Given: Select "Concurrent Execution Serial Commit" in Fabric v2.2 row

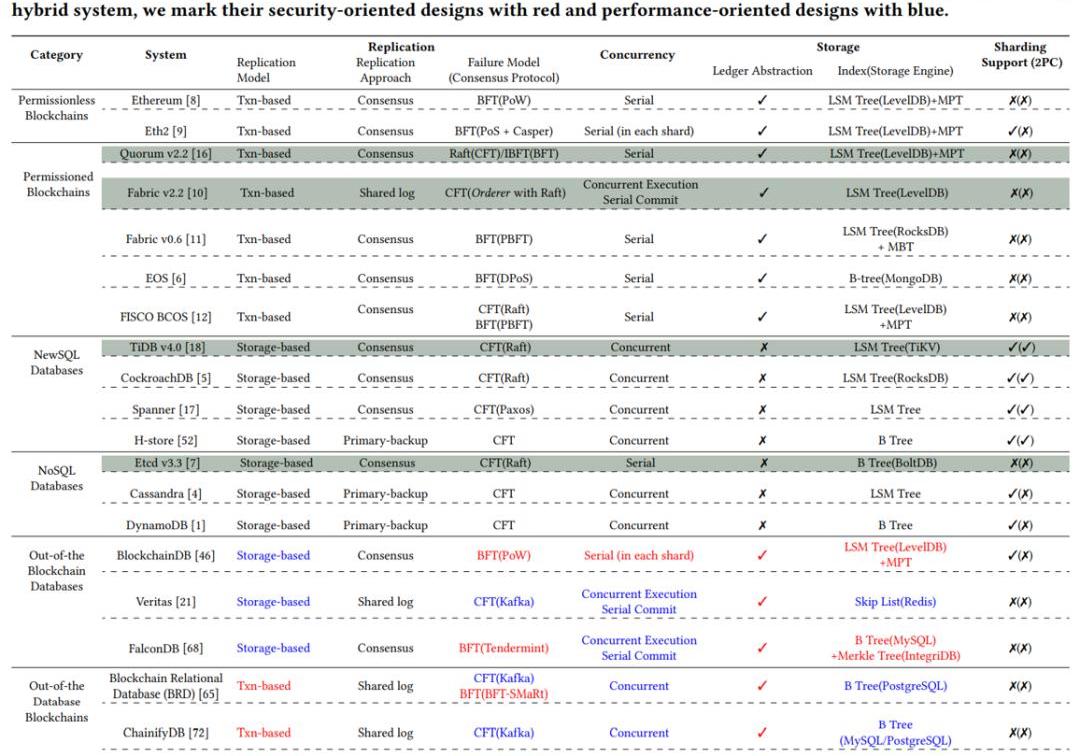Looking at the screenshot, I should pyautogui.click(x=640, y=192).
